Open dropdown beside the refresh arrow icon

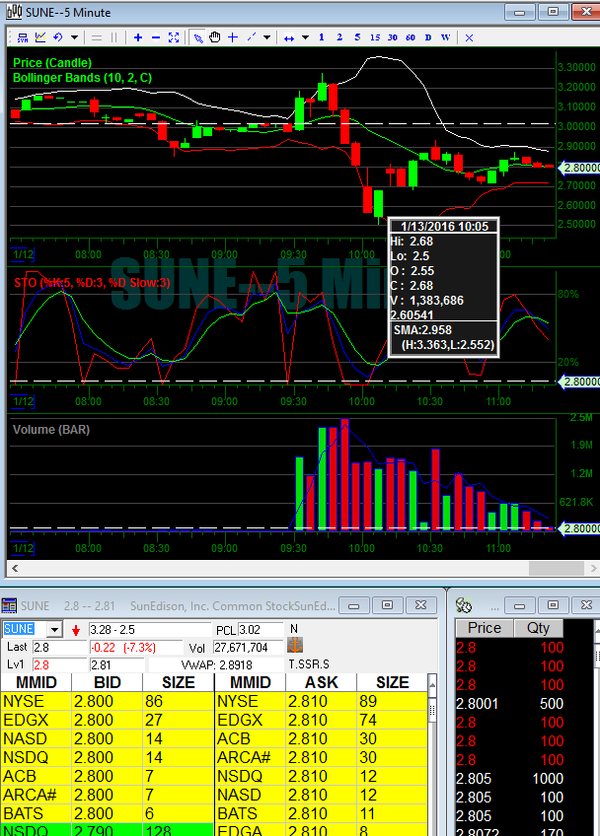click(73, 37)
